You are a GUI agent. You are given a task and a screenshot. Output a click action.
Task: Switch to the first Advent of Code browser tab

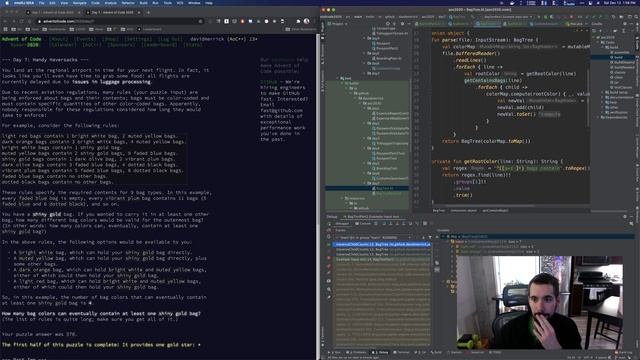53,13
